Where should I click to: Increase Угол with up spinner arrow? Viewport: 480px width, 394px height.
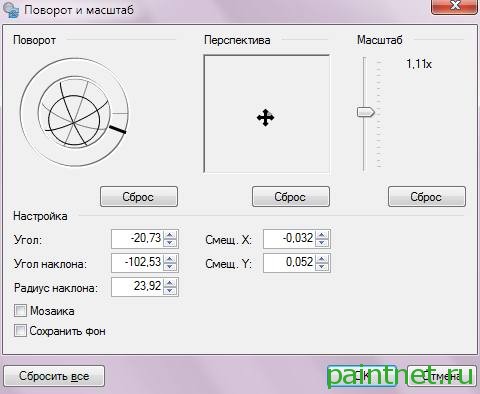coord(170,235)
